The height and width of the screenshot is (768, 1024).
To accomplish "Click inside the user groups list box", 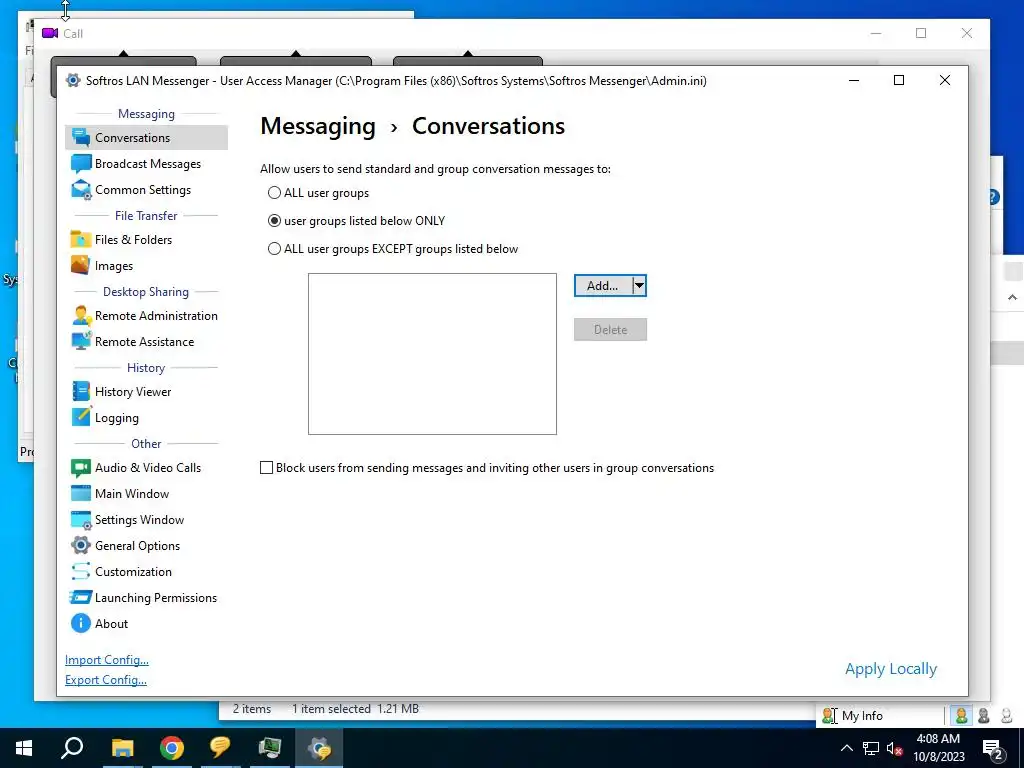I will point(432,354).
